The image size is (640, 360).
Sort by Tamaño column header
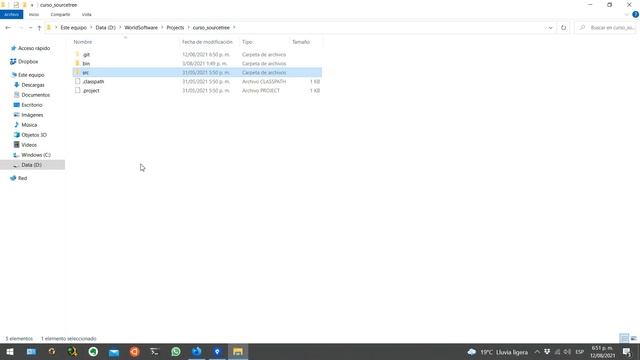[x=301, y=42]
